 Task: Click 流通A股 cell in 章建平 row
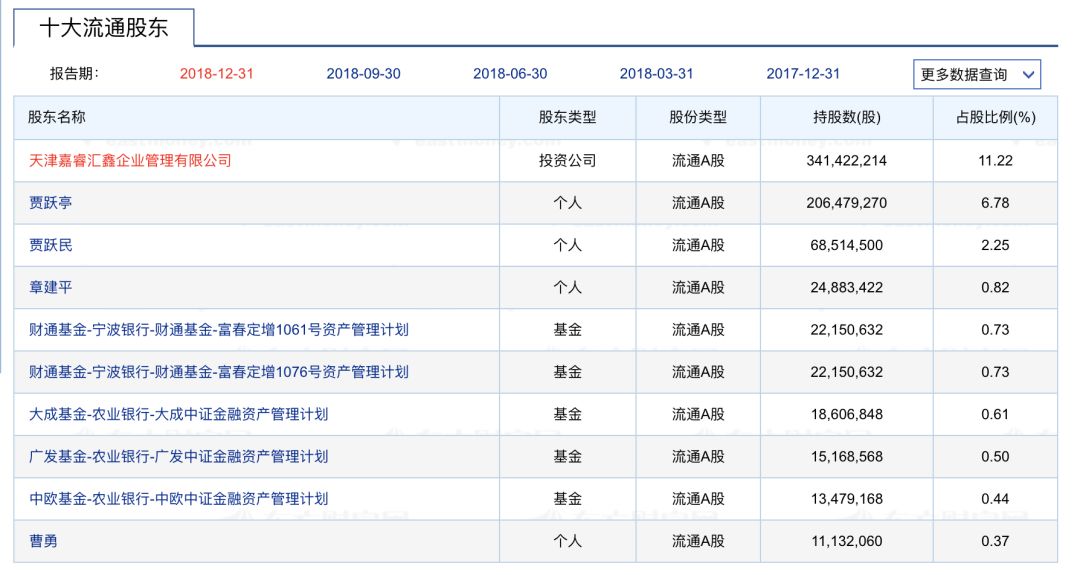coord(698,287)
